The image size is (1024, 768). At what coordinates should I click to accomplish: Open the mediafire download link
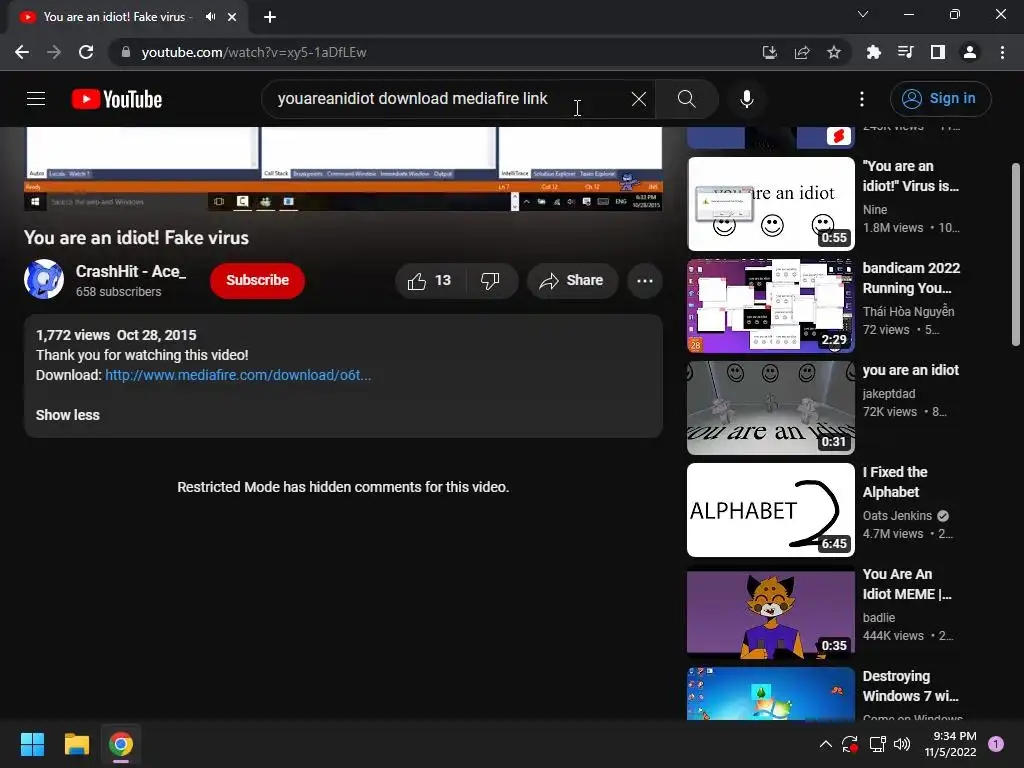[x=238, y=376]
